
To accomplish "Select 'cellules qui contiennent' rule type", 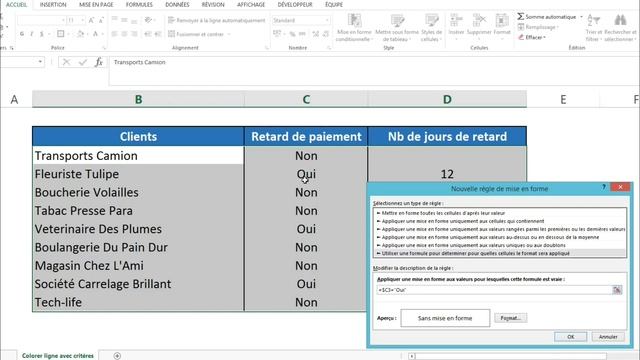I will 500,221.
